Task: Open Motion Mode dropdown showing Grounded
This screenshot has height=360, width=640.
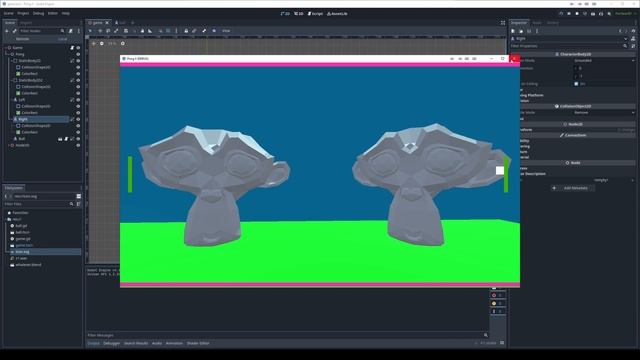Action: (x=604, y=60)
